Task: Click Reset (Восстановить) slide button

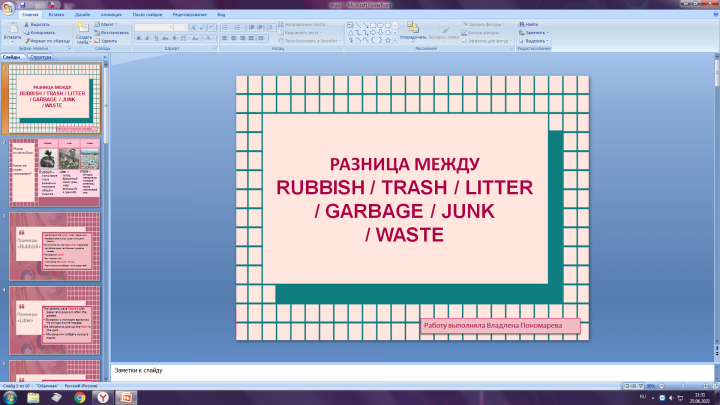Action: tap(112, 33)
